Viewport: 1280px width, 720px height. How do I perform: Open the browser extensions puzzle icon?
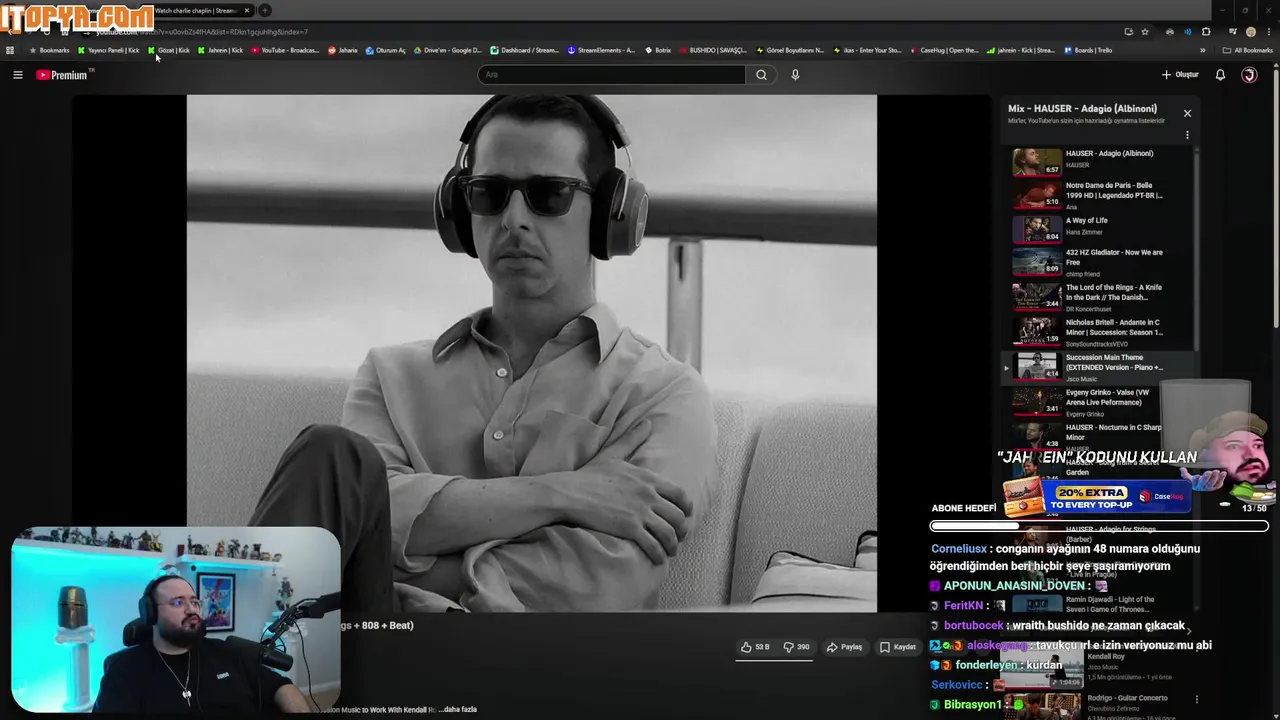(x=1206, y=32)
